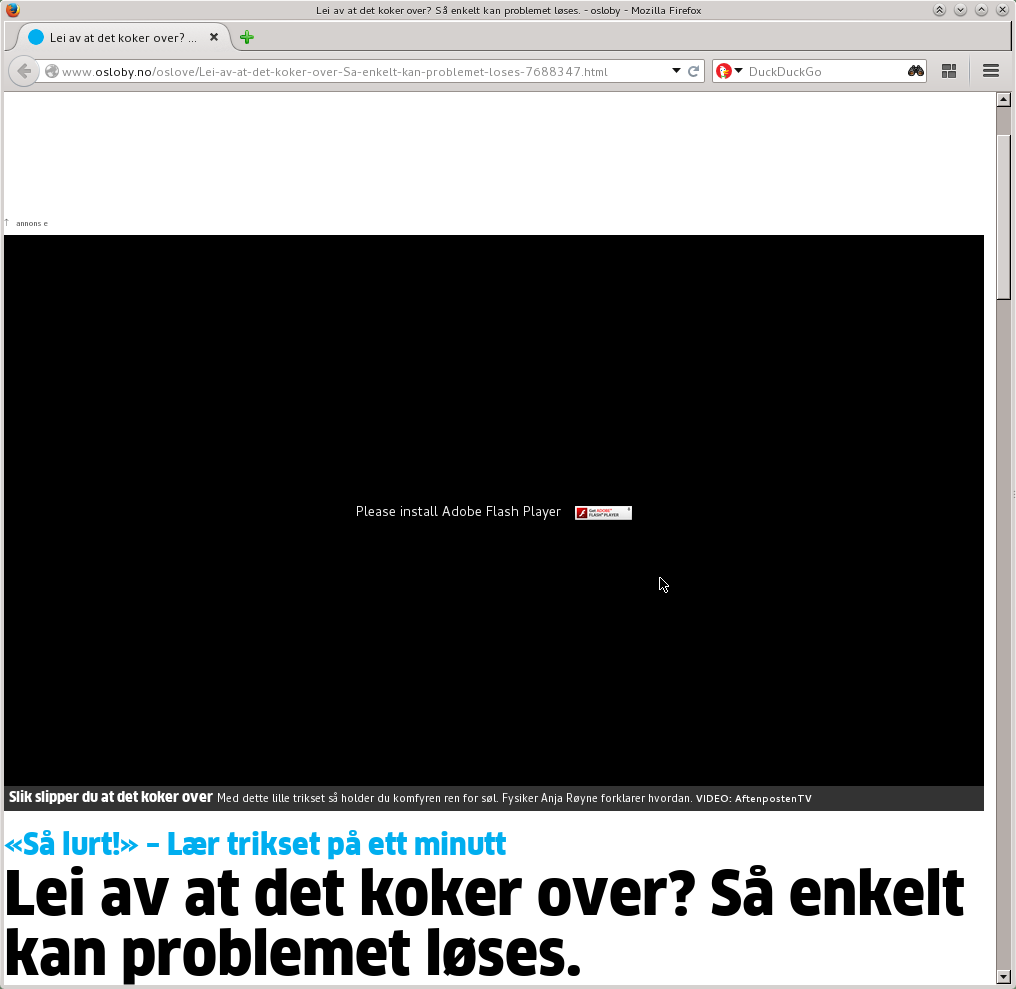Viewport: 1016px width, 989px height.
Task: Click the 'Slik slipper du at det koker over' caption
Action: click(111, 797)
